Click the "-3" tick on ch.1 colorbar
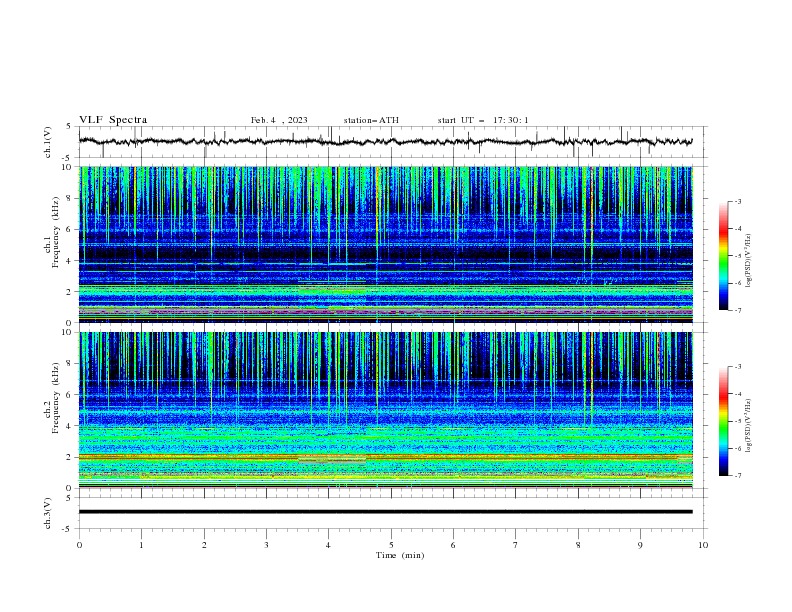792x612 pixels. [737, 201]
